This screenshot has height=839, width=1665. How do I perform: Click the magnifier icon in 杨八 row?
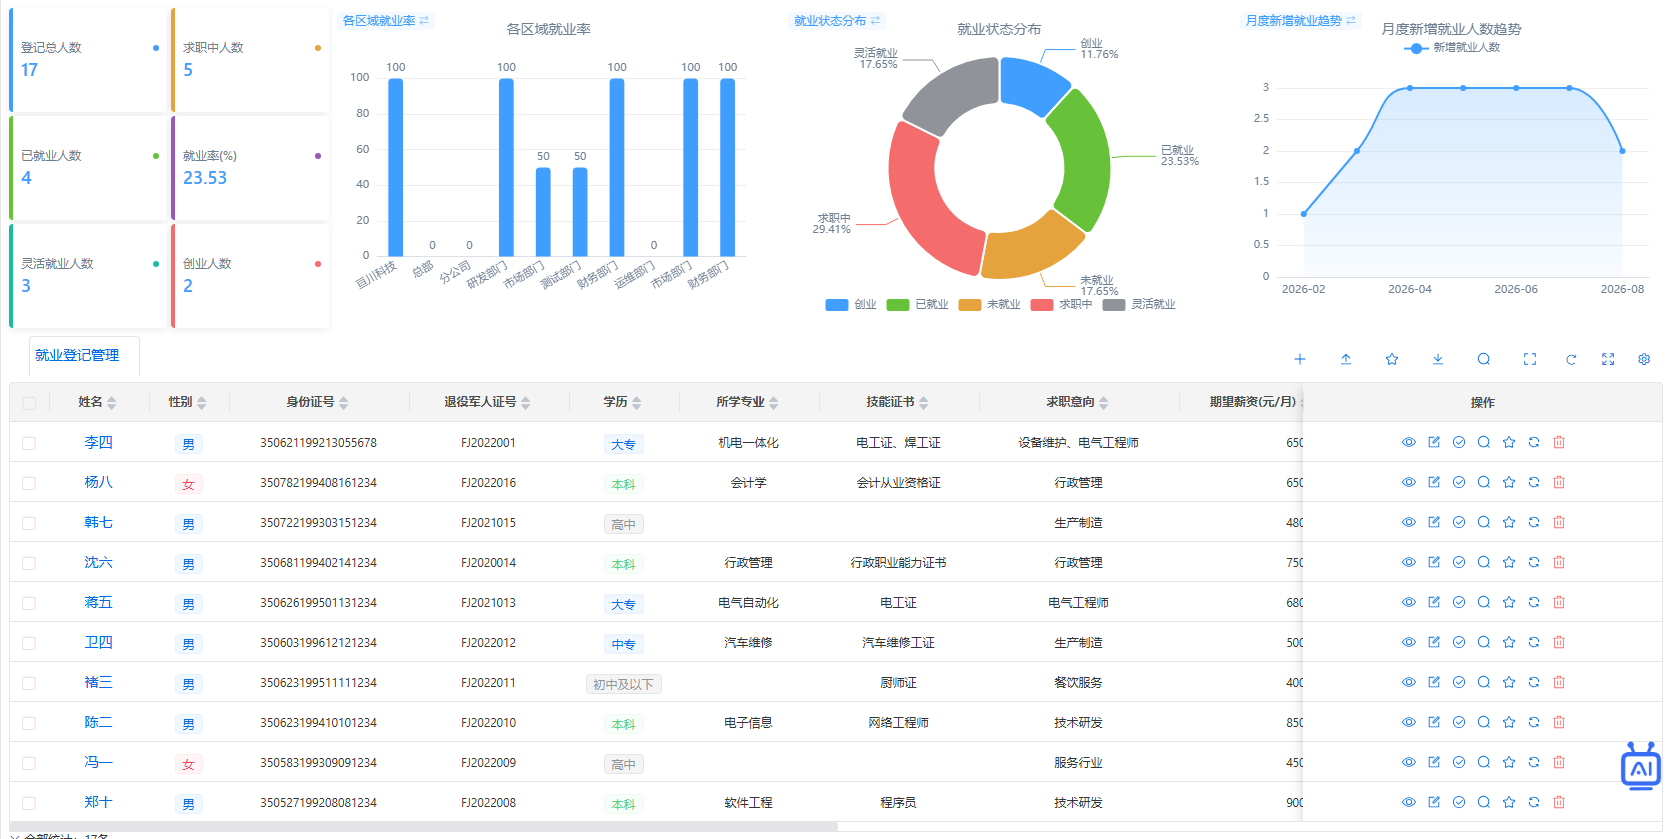pos(1484,482)
